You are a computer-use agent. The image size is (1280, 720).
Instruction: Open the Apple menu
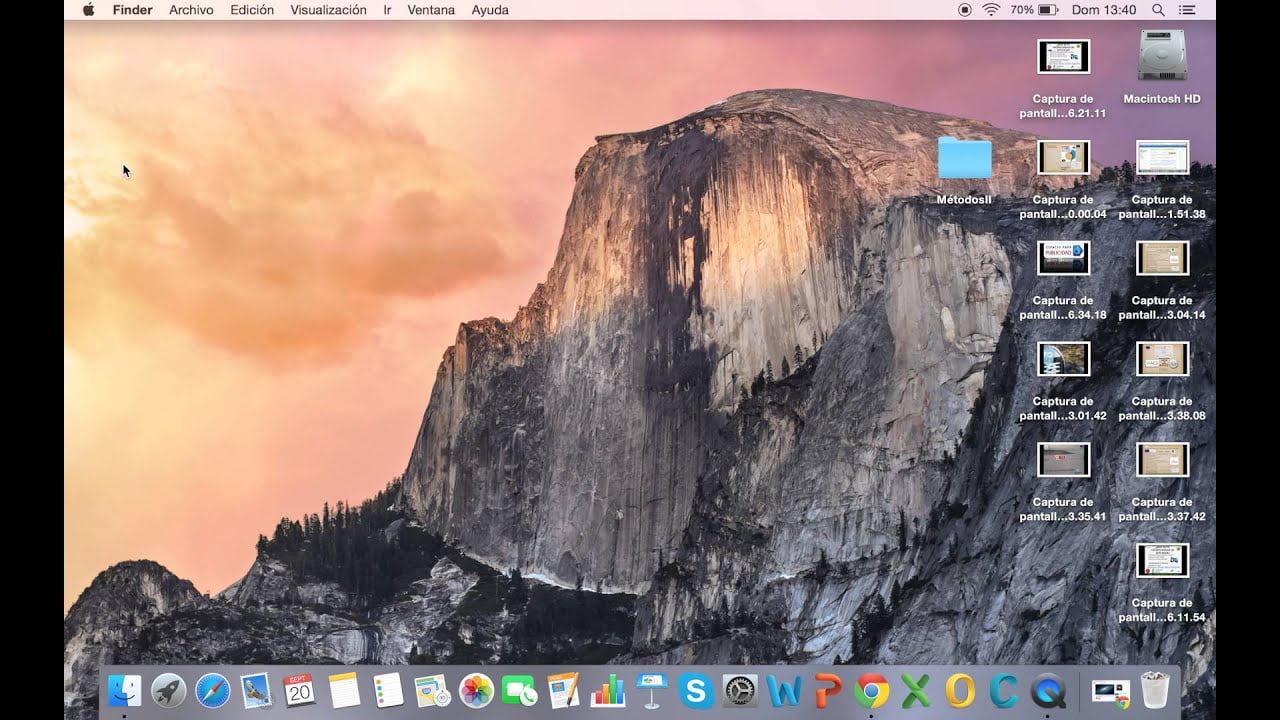pos(88,10)
